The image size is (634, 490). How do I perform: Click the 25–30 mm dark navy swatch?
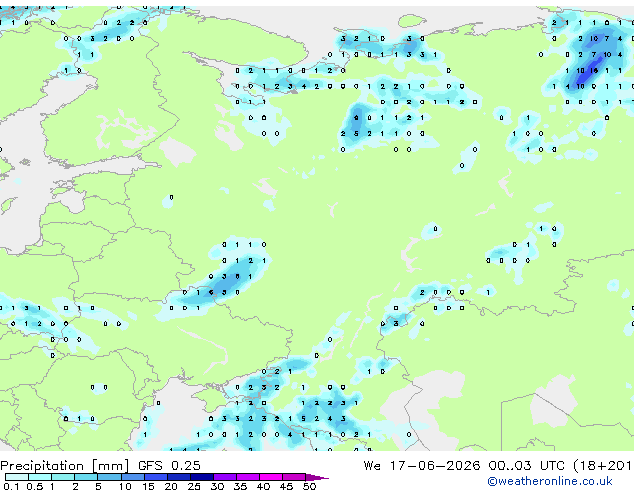(x=202, y=477)
